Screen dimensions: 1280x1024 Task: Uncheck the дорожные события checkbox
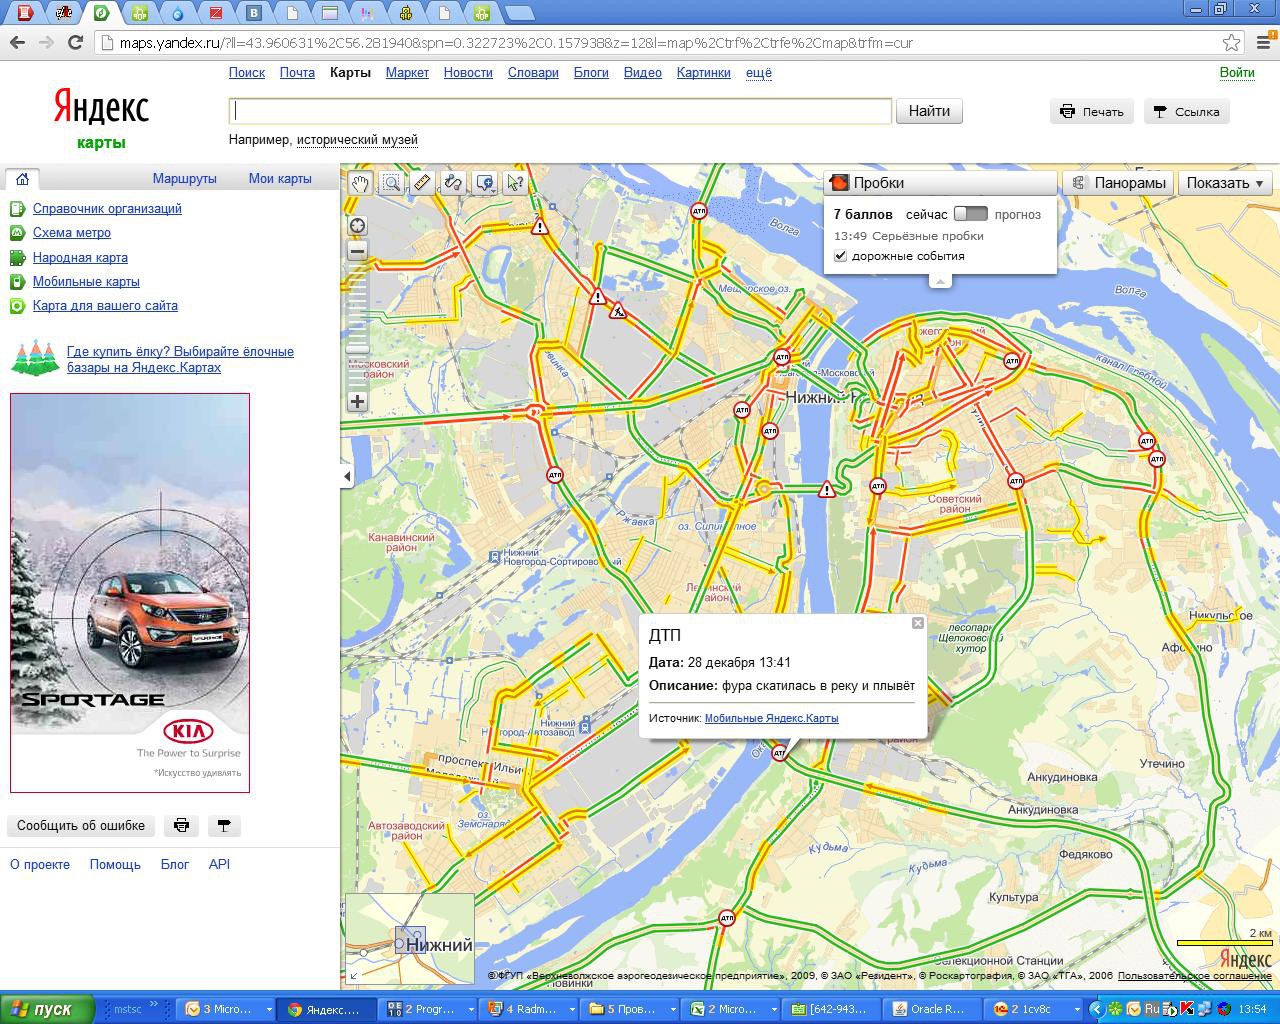point(841,256)
